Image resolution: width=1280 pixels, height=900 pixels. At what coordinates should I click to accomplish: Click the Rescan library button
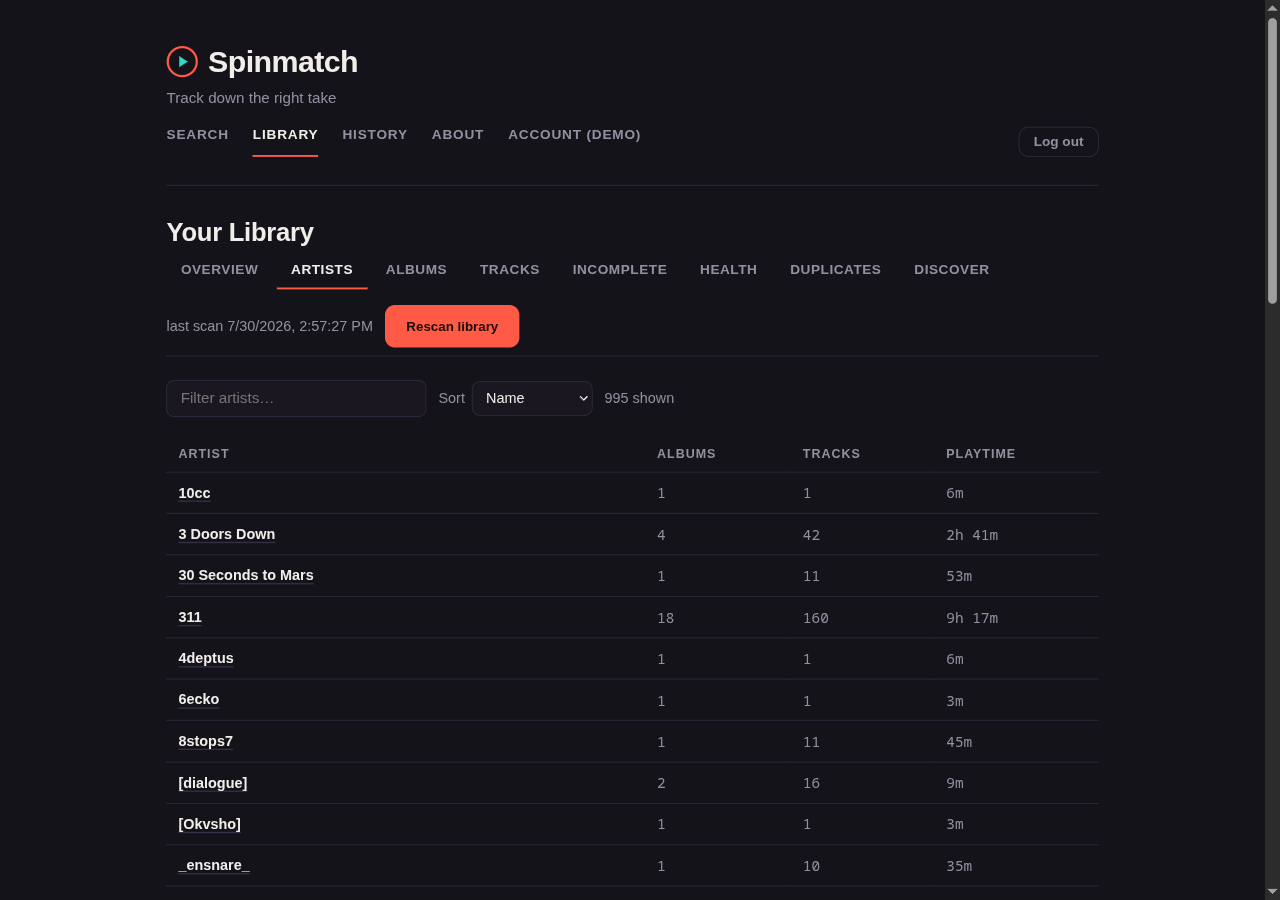452,326
